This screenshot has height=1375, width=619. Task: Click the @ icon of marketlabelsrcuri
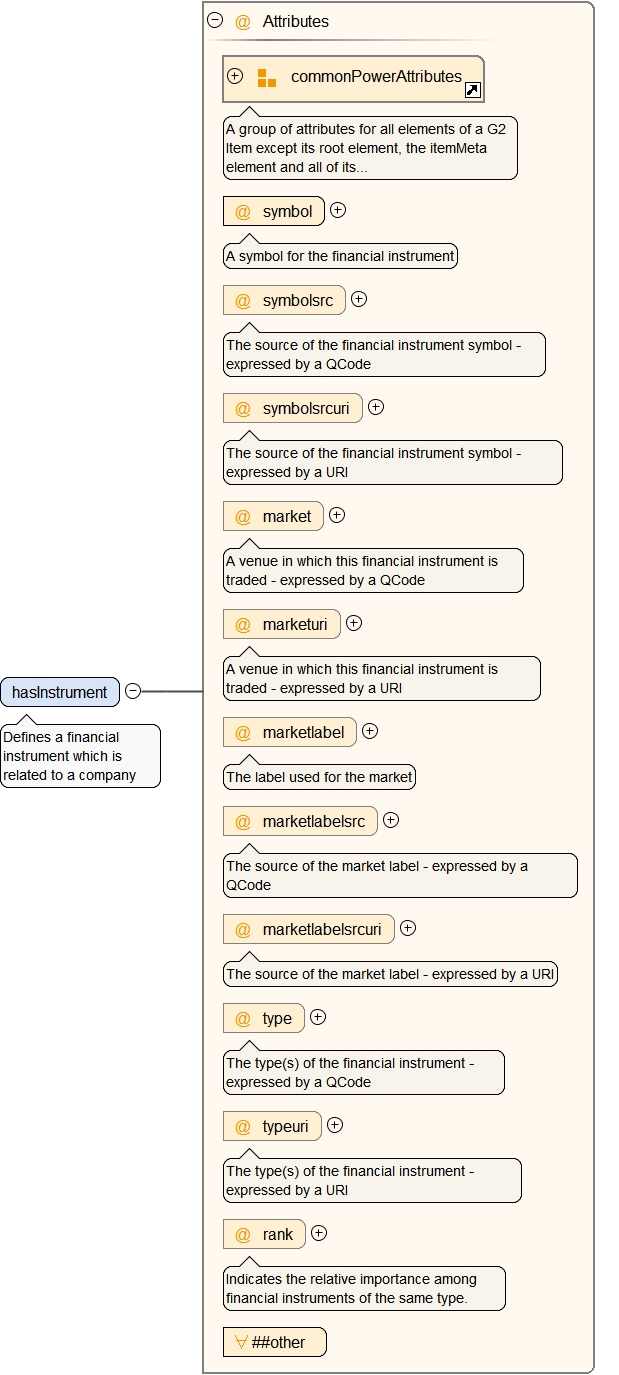(x=242, y=930)
